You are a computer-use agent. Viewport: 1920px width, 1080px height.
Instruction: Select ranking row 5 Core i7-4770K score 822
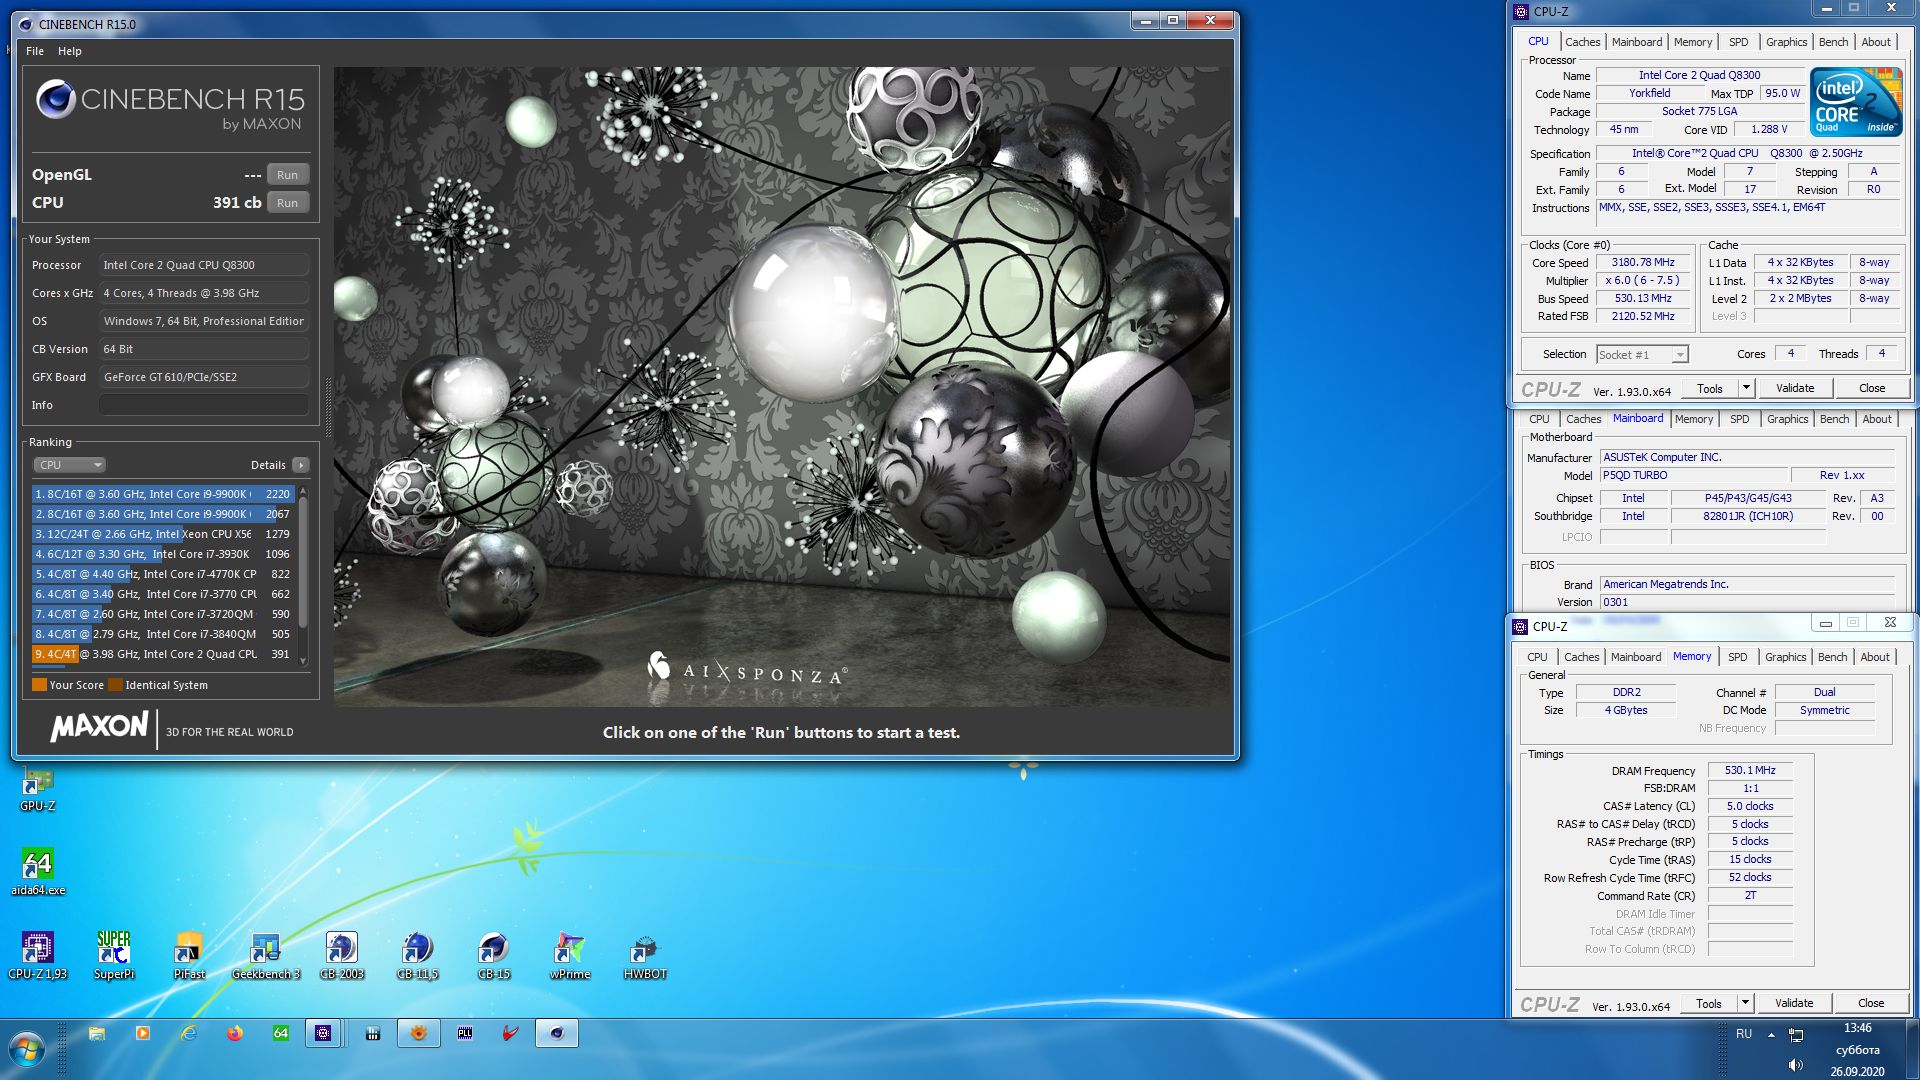tap(162, 574)
